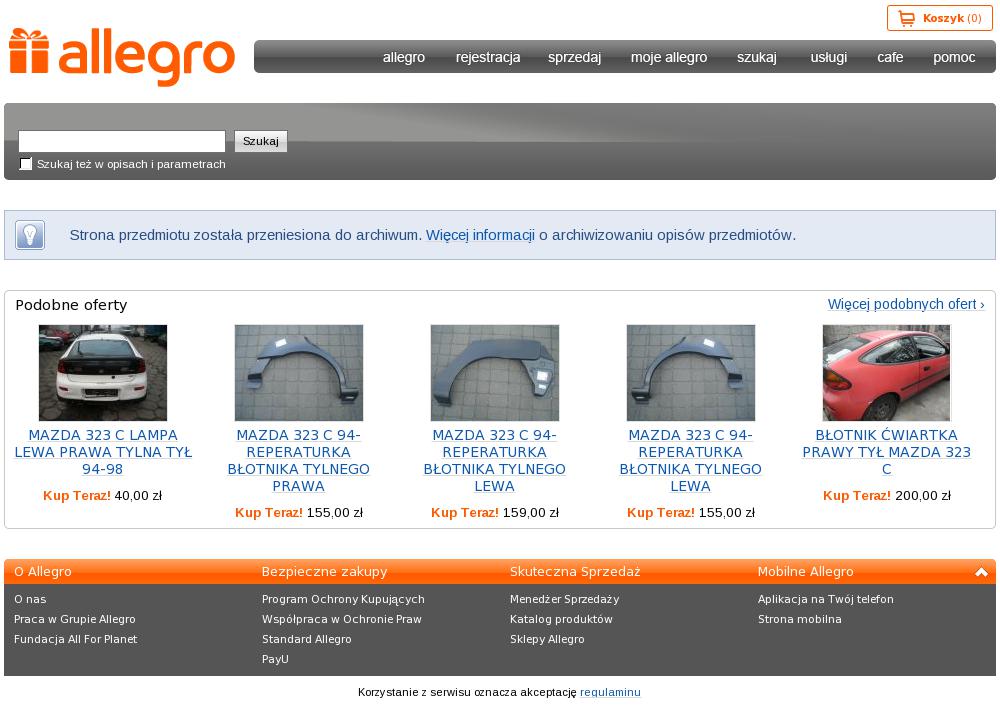Click the O Allegro footer heading
Viewport: 1000px width, 712px height.
[43, 572]
